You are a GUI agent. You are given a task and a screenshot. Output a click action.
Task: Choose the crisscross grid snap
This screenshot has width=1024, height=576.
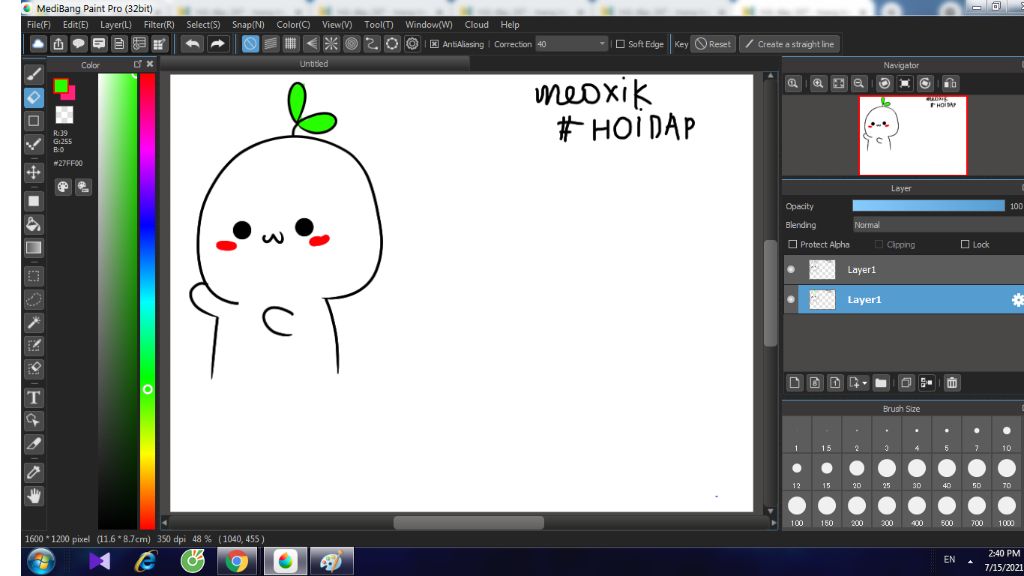coord(291,44)
